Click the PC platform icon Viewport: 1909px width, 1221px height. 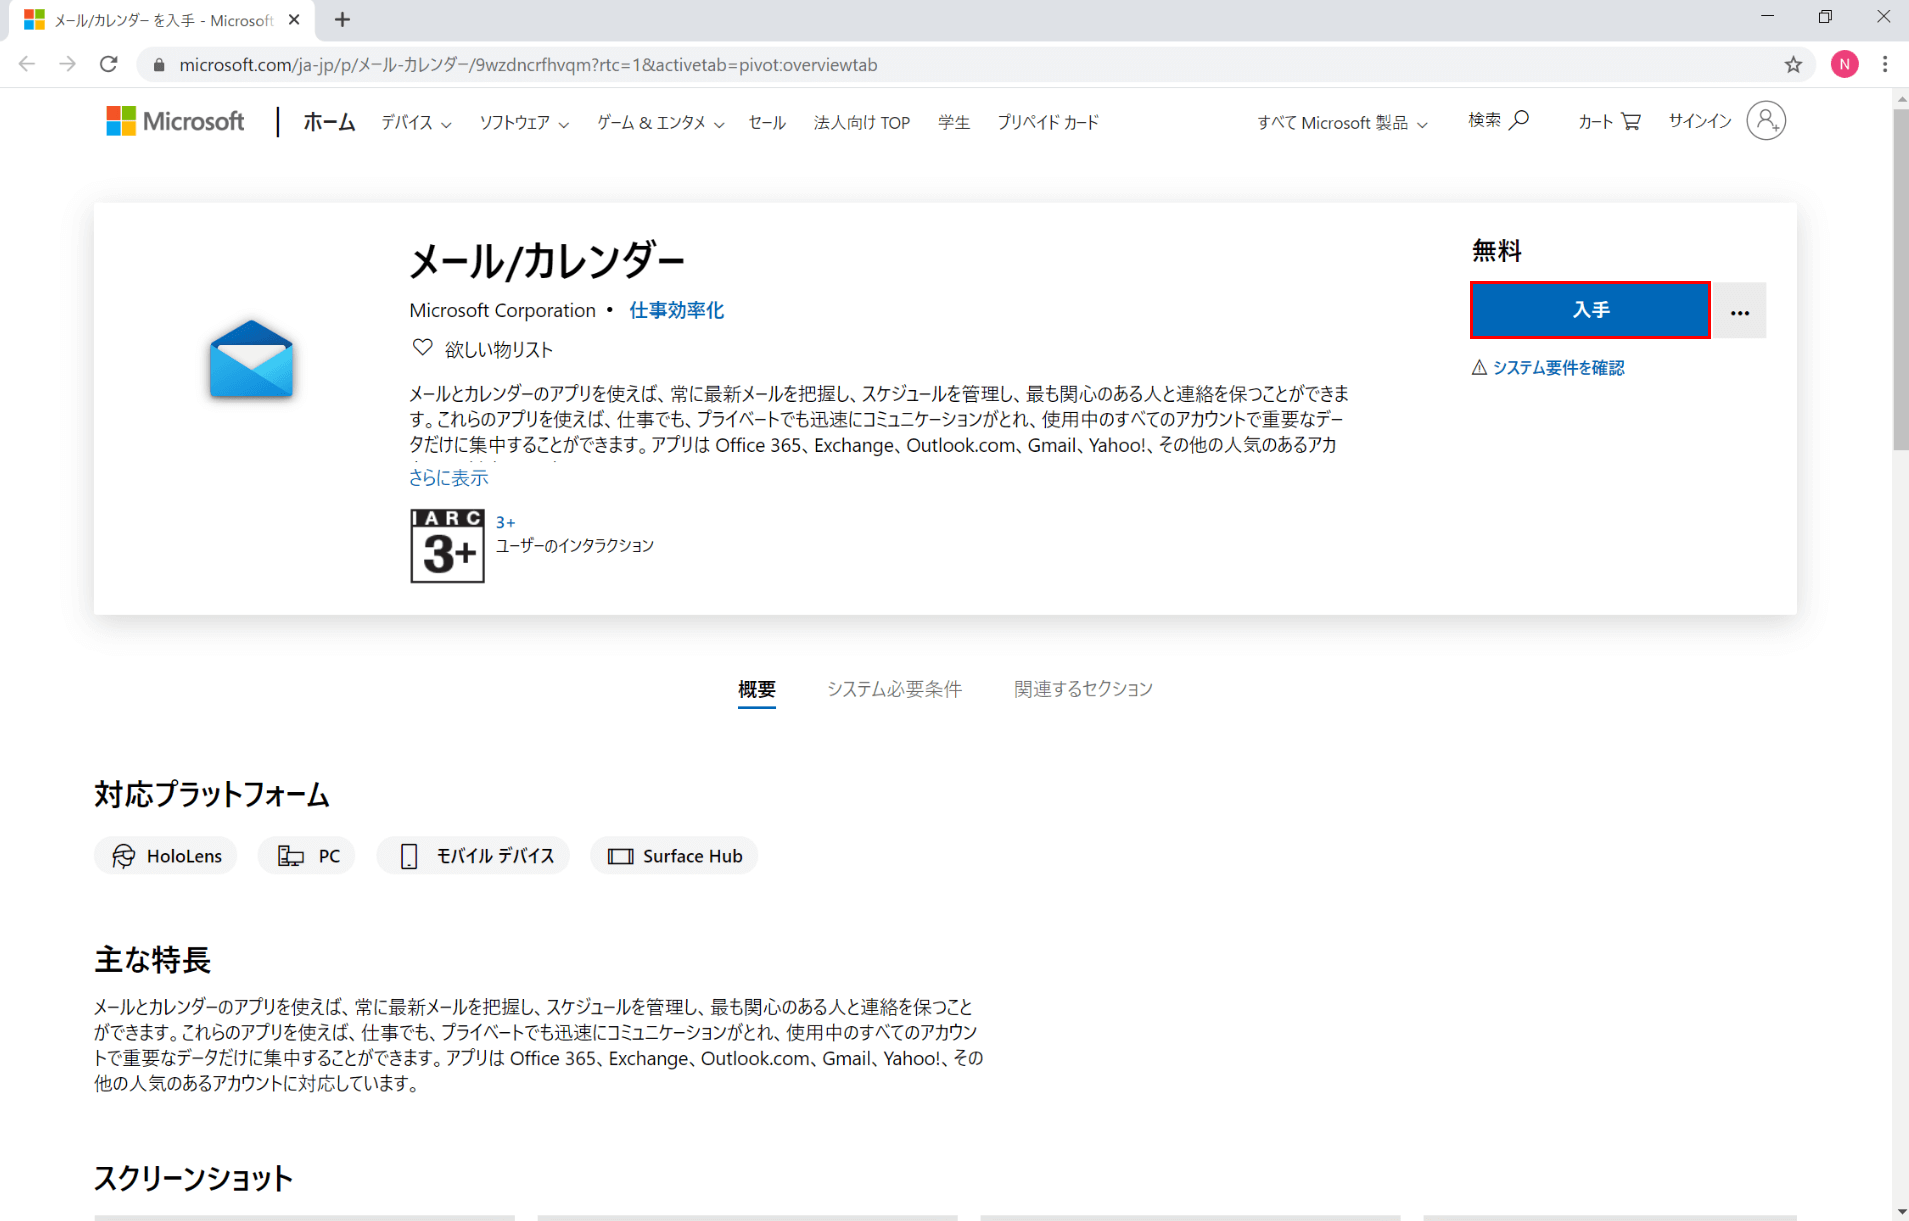(x=291, y=856)
